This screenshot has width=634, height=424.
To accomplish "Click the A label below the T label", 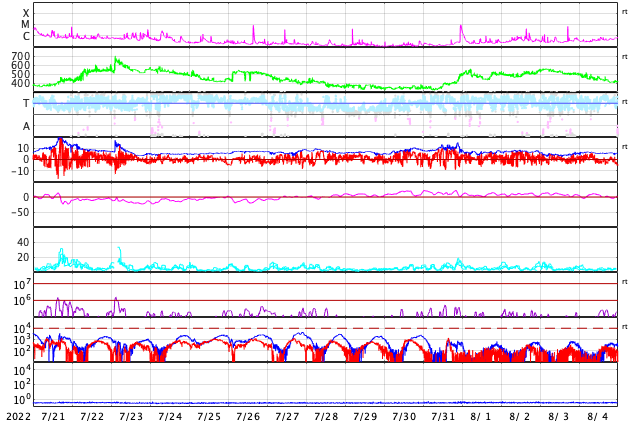I will click(26, 126).
